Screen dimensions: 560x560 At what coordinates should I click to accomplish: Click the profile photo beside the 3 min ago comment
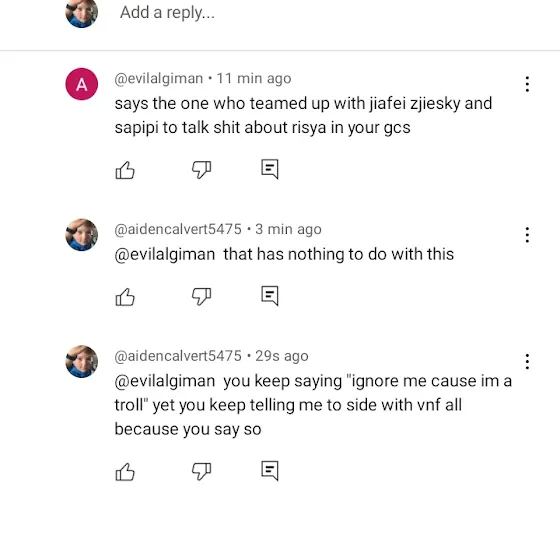point(82,235)
